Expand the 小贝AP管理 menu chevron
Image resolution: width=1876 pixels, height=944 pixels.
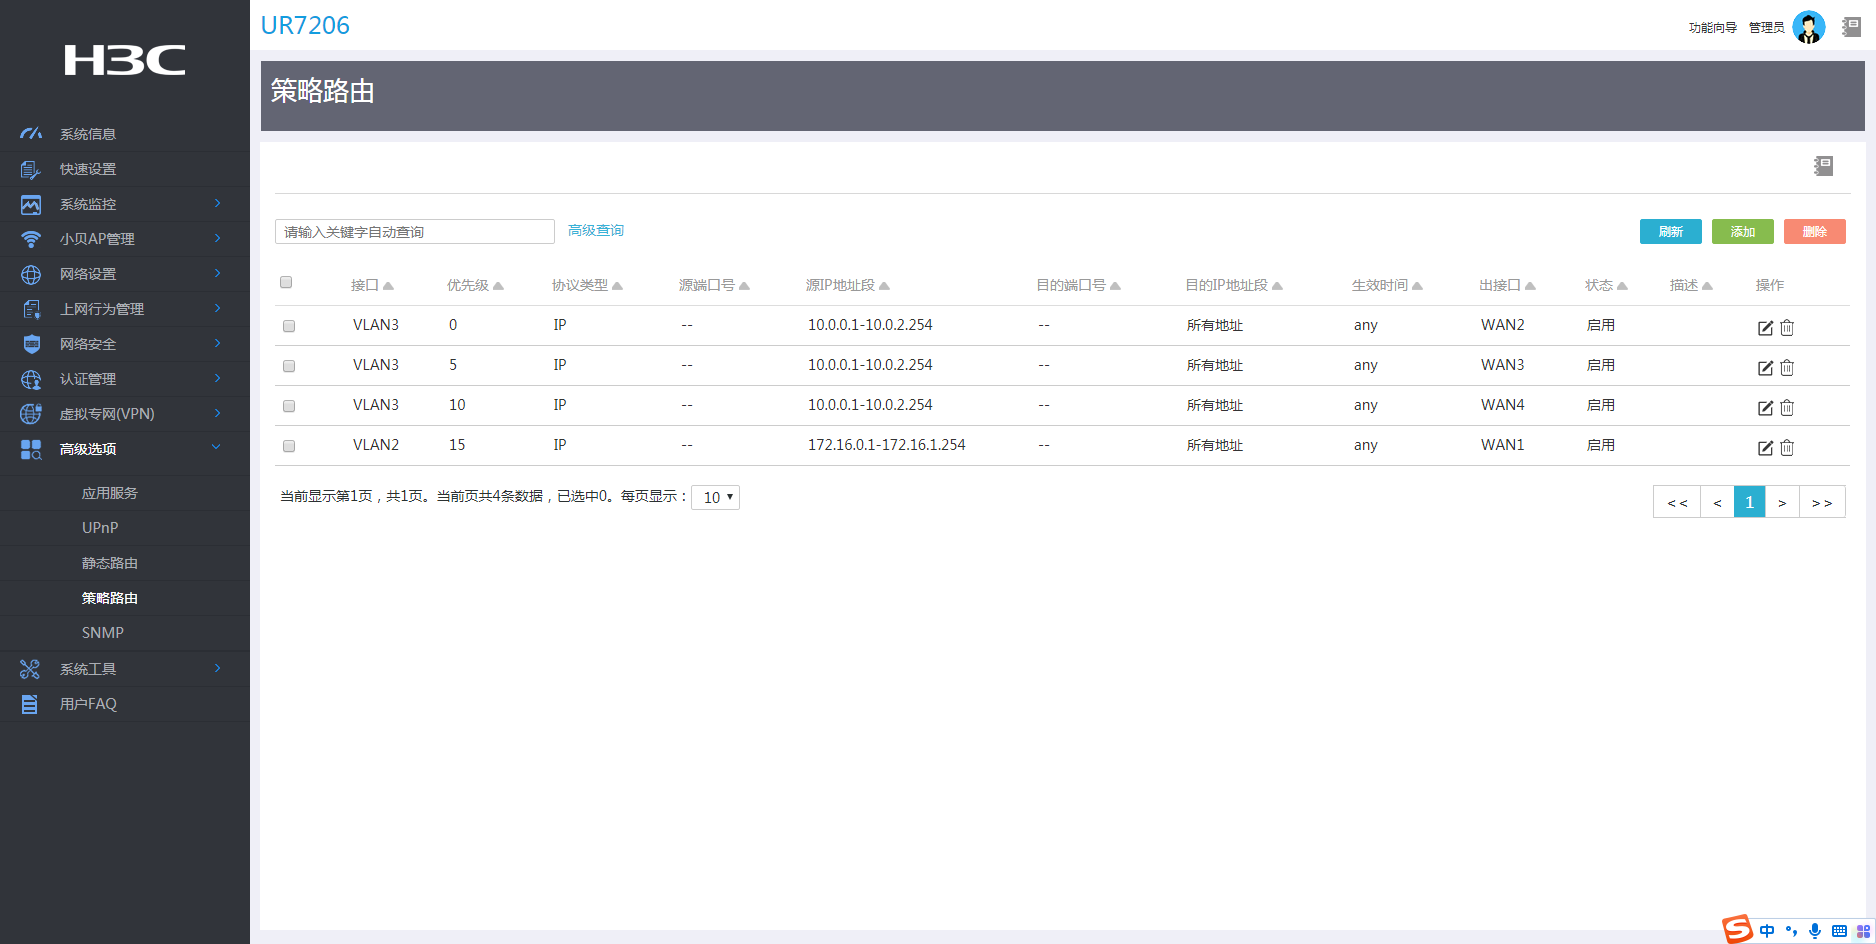point(217,238)
